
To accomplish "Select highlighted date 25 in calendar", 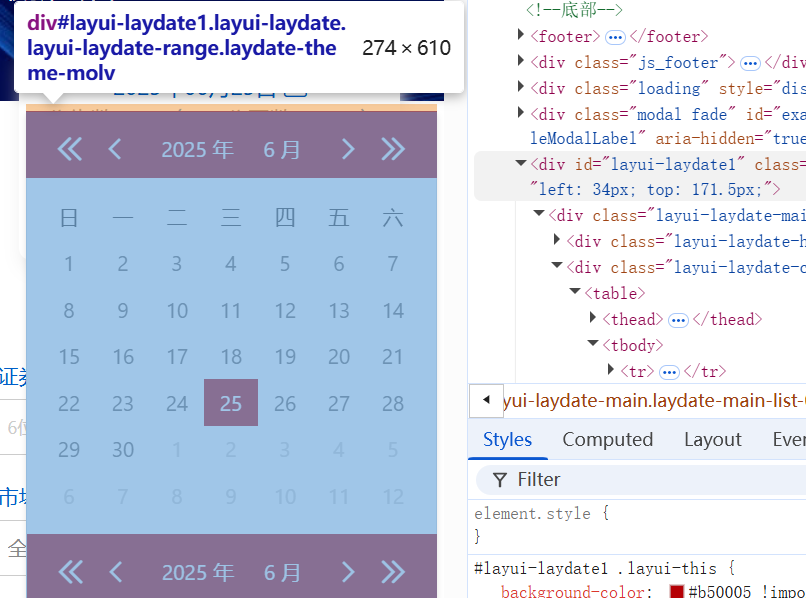I will click(231, 403).
